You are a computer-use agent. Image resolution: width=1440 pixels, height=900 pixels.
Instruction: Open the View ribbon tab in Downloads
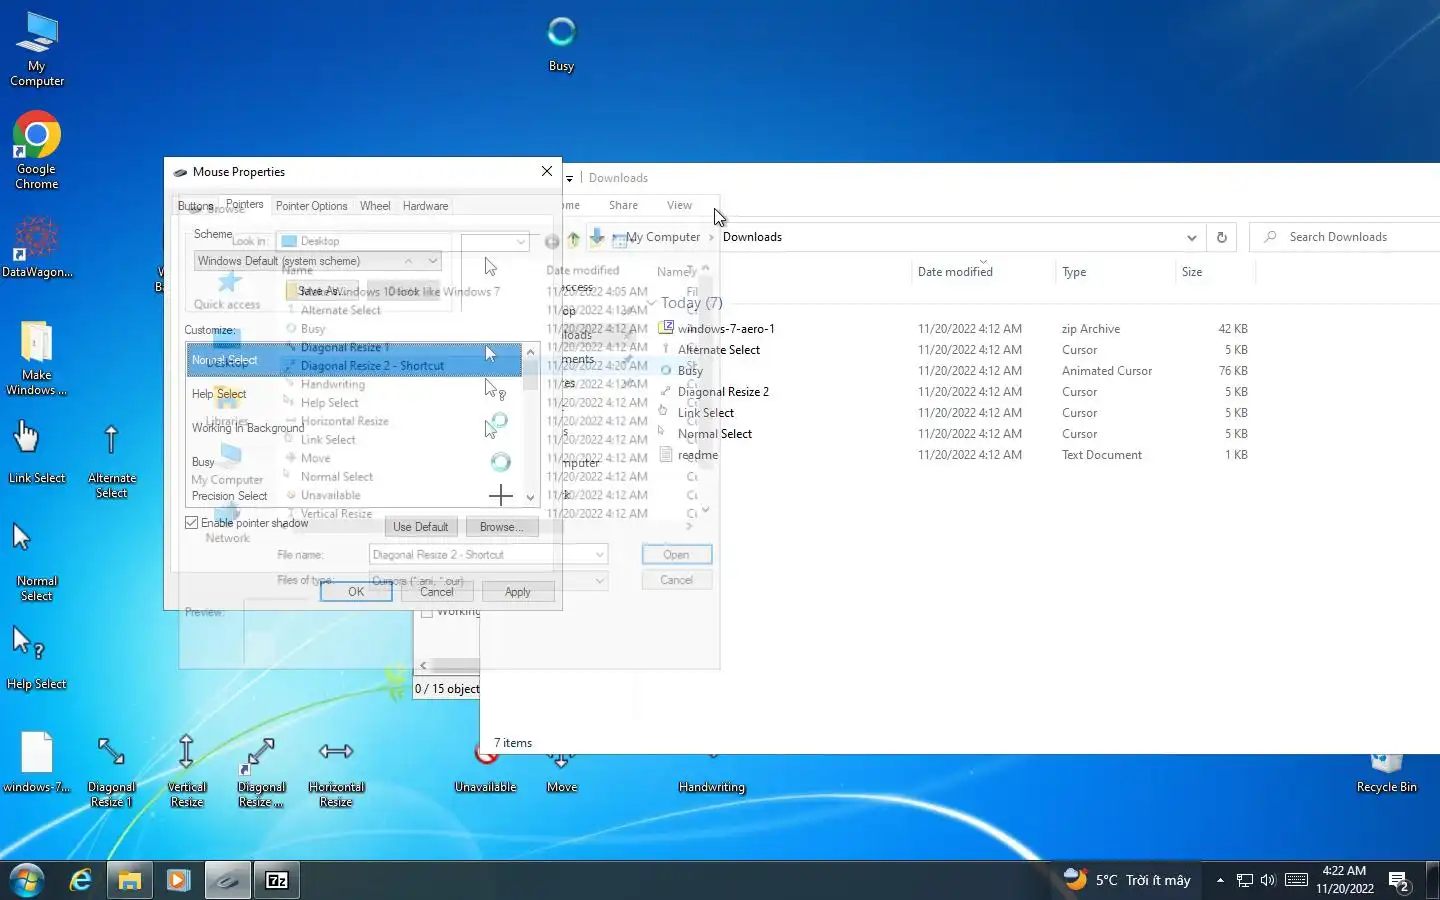[x=679, y=205]
